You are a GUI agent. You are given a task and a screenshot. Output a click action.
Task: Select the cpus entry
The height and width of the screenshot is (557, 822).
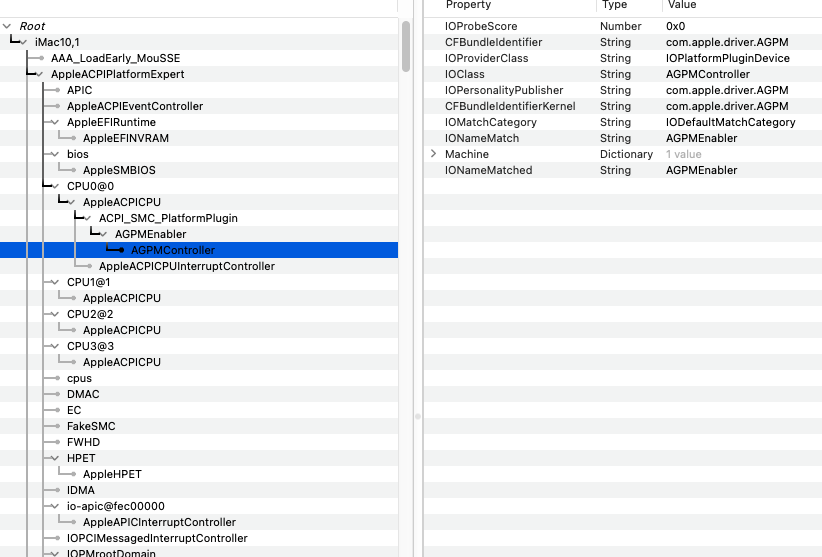tap(79, 378)
